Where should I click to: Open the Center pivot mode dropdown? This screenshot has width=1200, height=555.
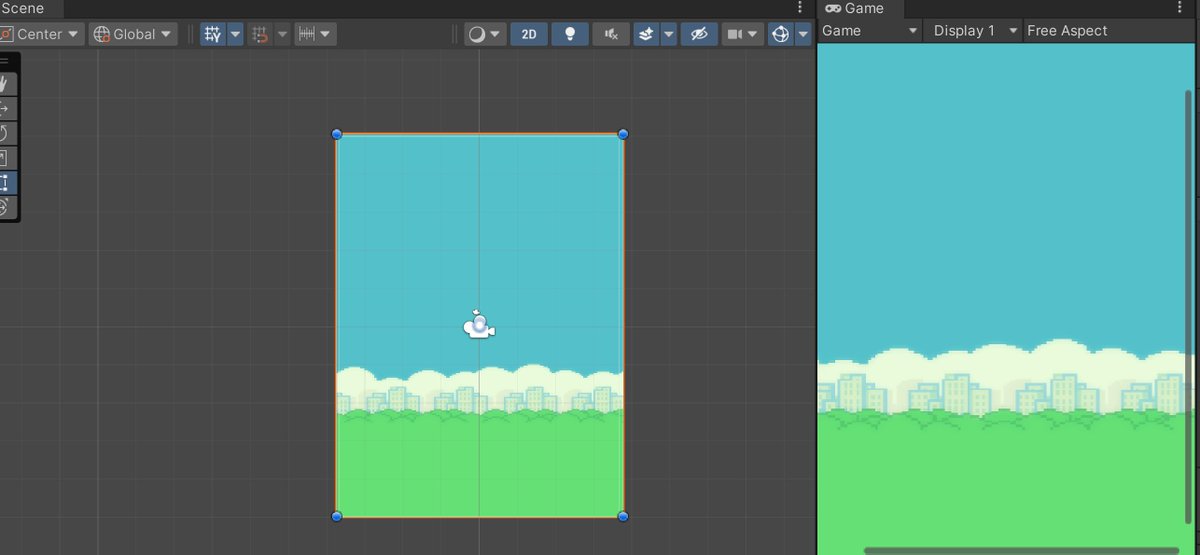pyautogui.click(x=42, y=34)
